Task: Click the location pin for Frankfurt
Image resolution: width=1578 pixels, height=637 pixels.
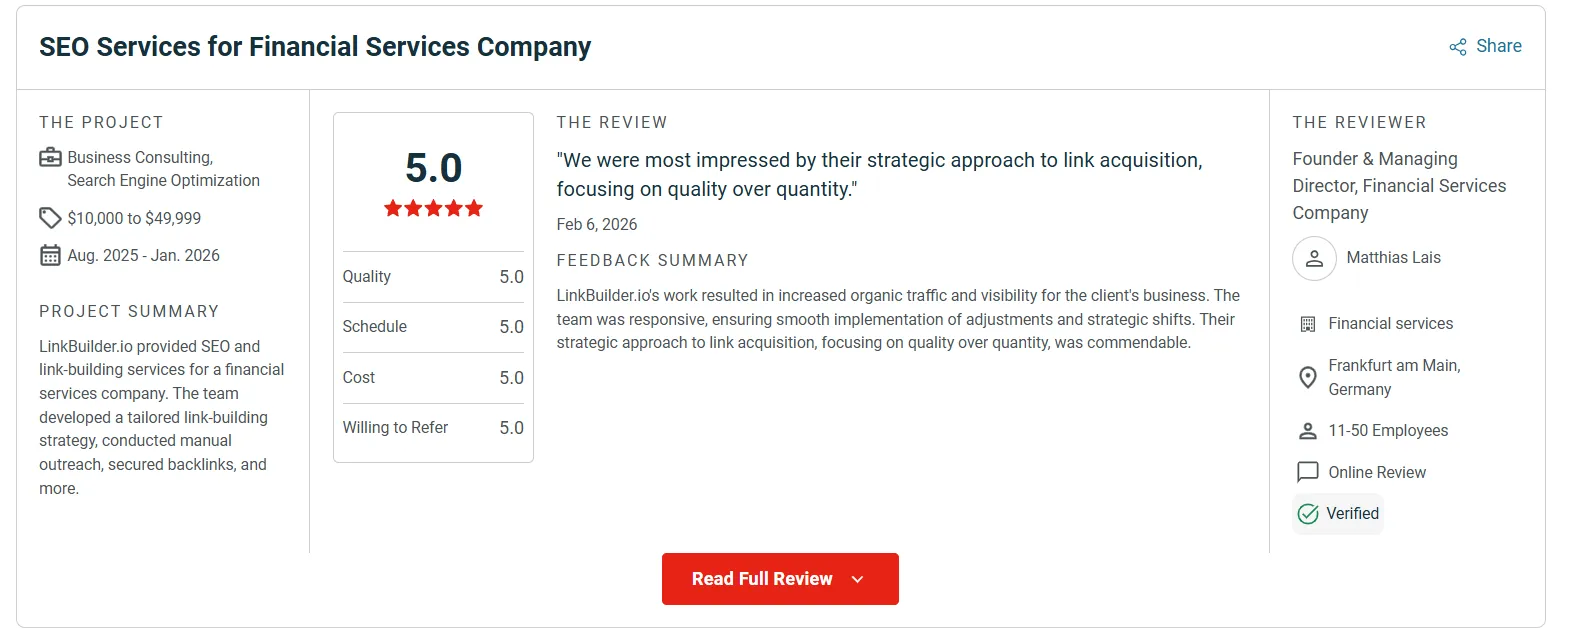Action: tap(1307, 377)
